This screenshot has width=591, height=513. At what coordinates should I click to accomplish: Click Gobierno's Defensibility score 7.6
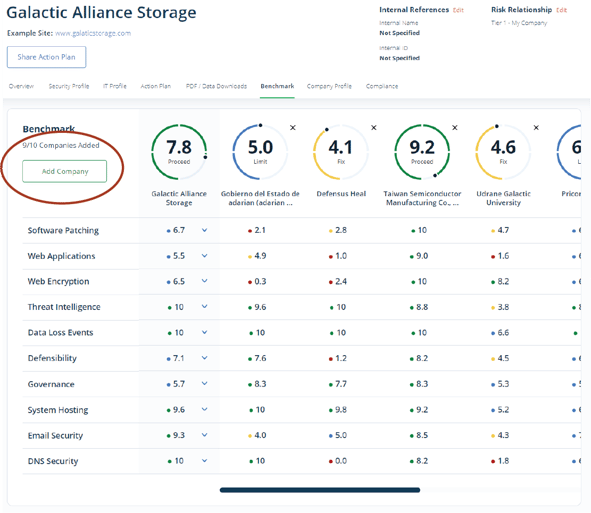[x=260, y=358]
